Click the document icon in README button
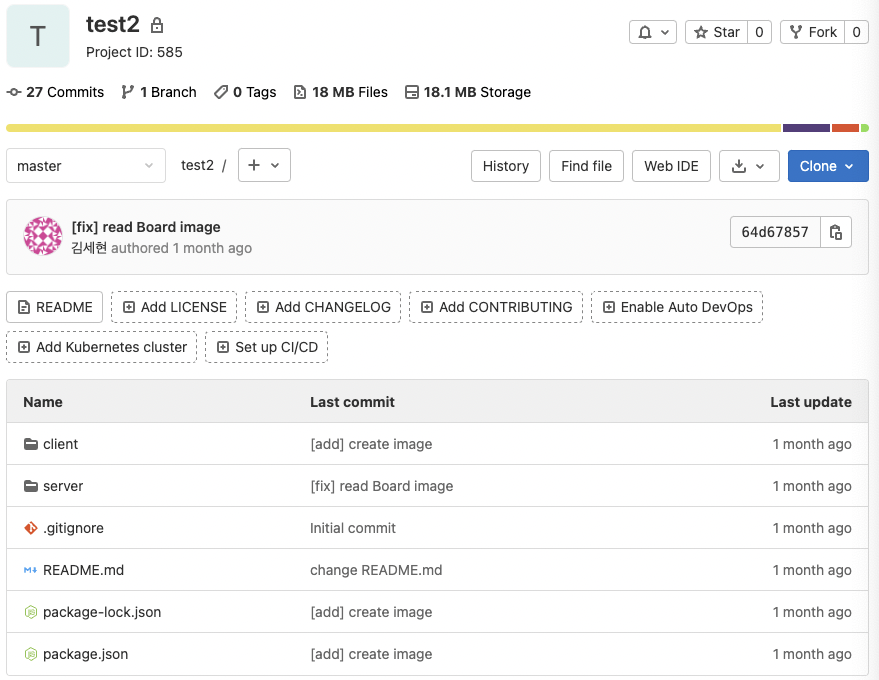879x680 pixels. point(24,307)
